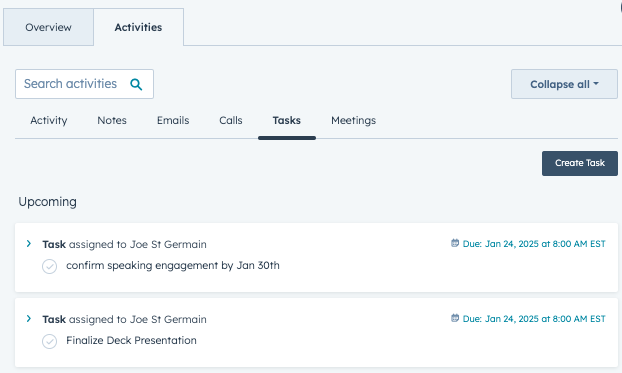Select the Activities tab
Image resolution: width=622 pixels, height=373 pixels.
pyautogui.click(x=138, y=27)
